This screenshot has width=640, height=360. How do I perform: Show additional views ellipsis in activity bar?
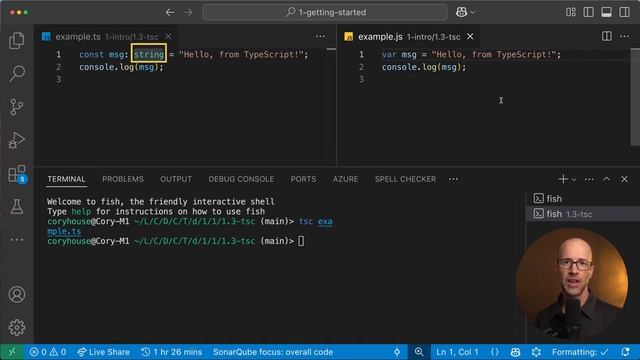[17, 240]
